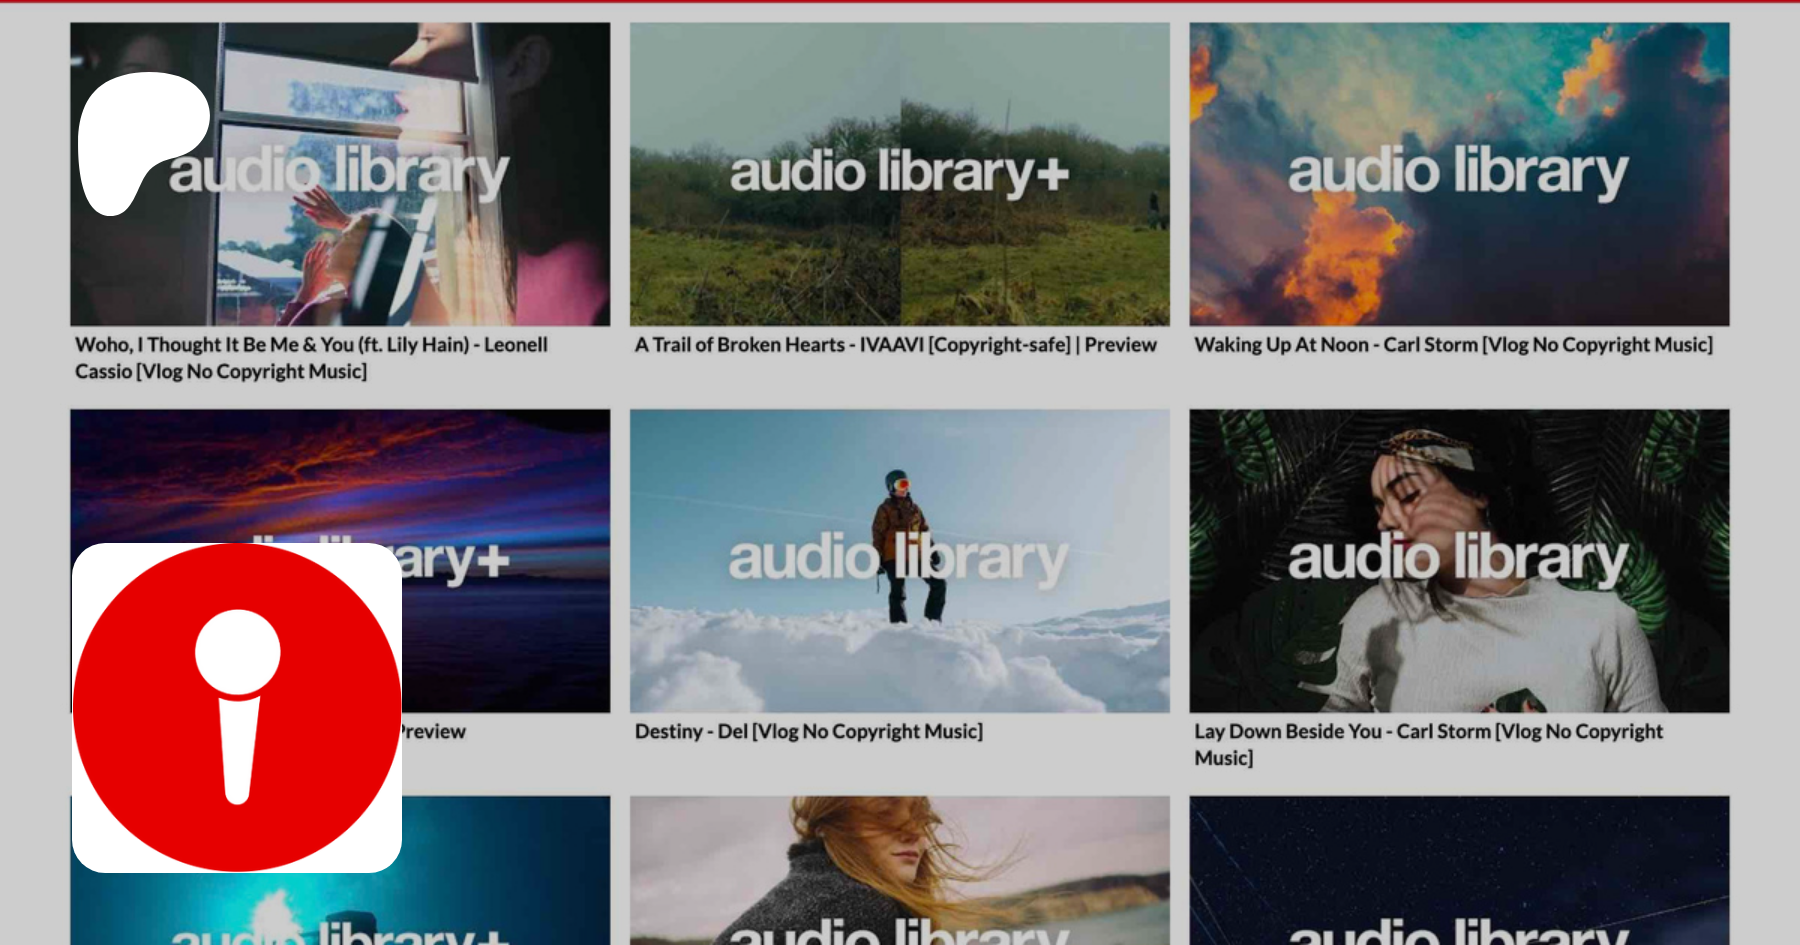Click the red microphone icon
This screenshot has height=945, width=1800.
(x=237, y=707)
